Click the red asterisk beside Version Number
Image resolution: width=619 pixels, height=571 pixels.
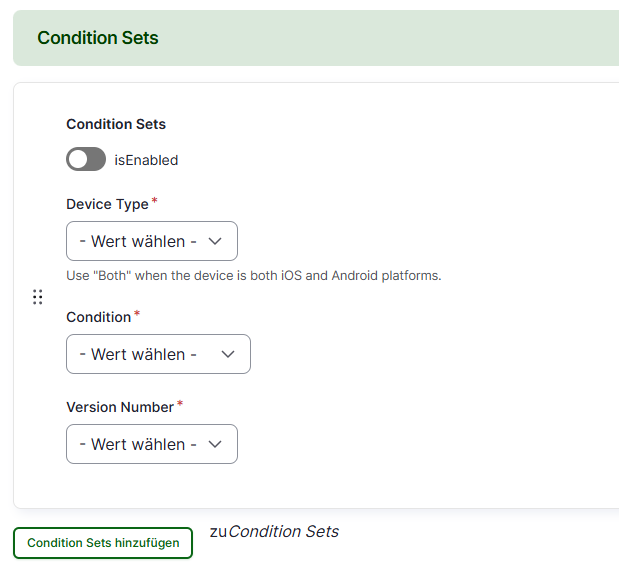pos(180,403)
